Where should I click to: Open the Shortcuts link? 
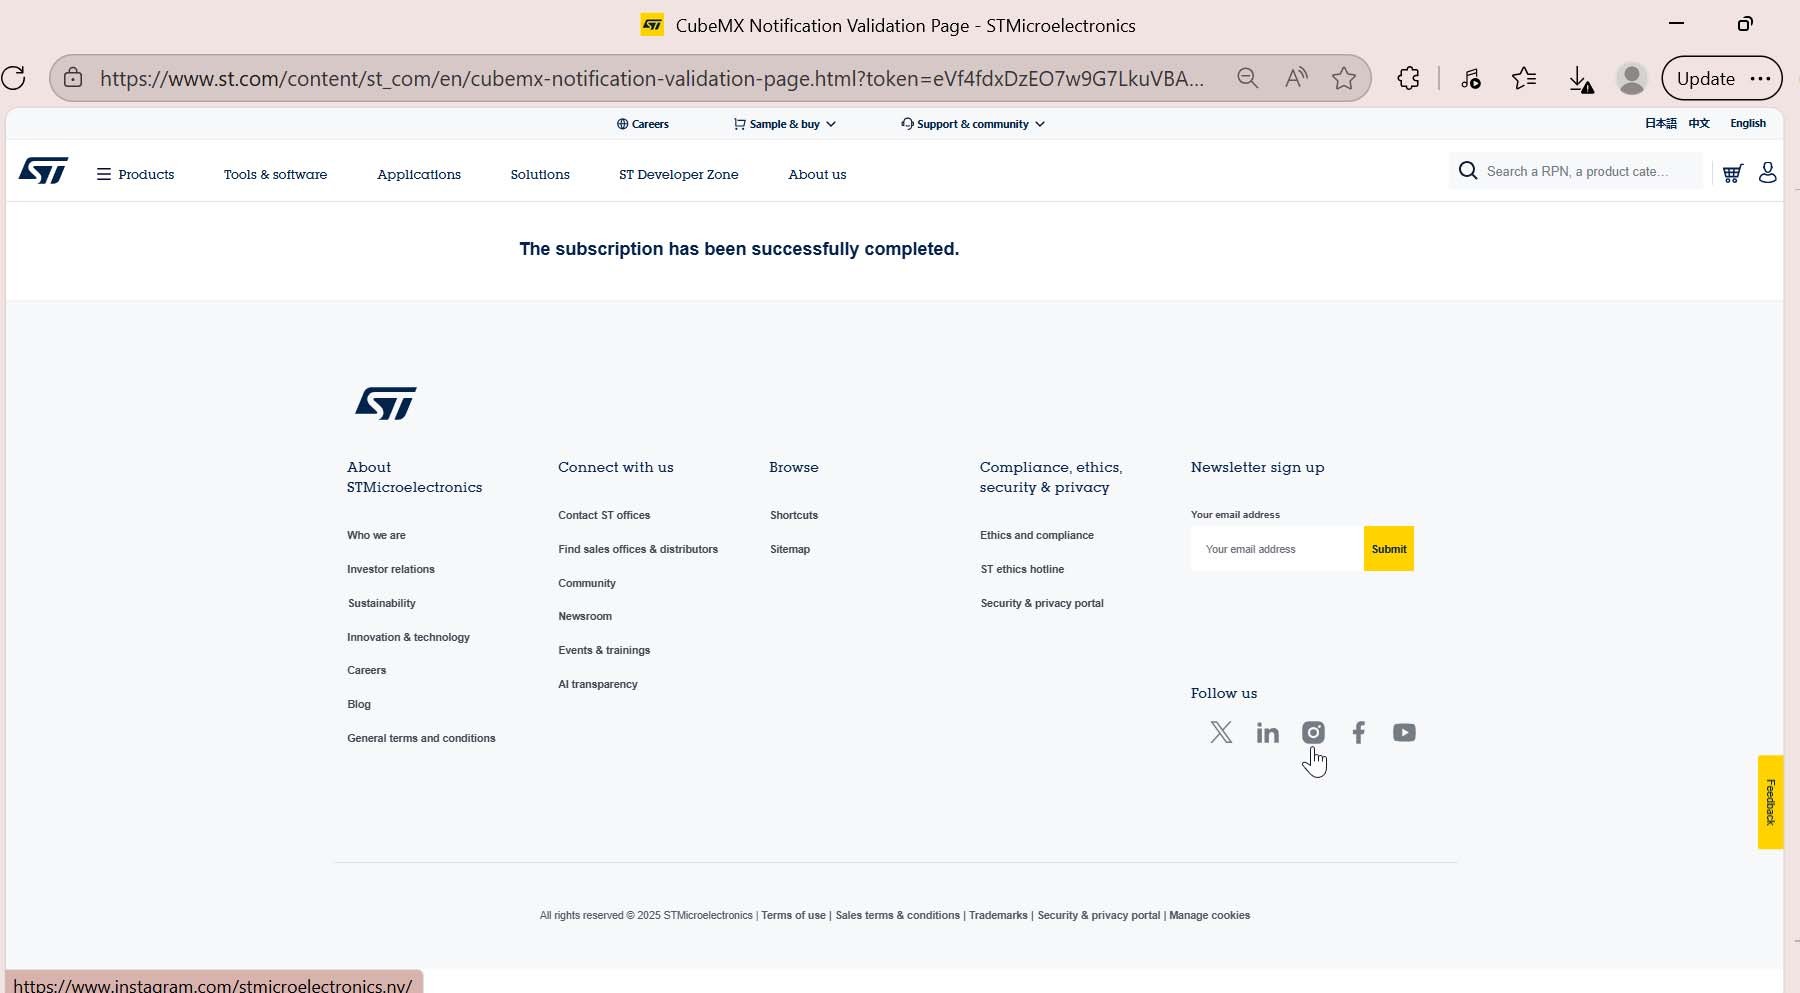click(794, 515)
